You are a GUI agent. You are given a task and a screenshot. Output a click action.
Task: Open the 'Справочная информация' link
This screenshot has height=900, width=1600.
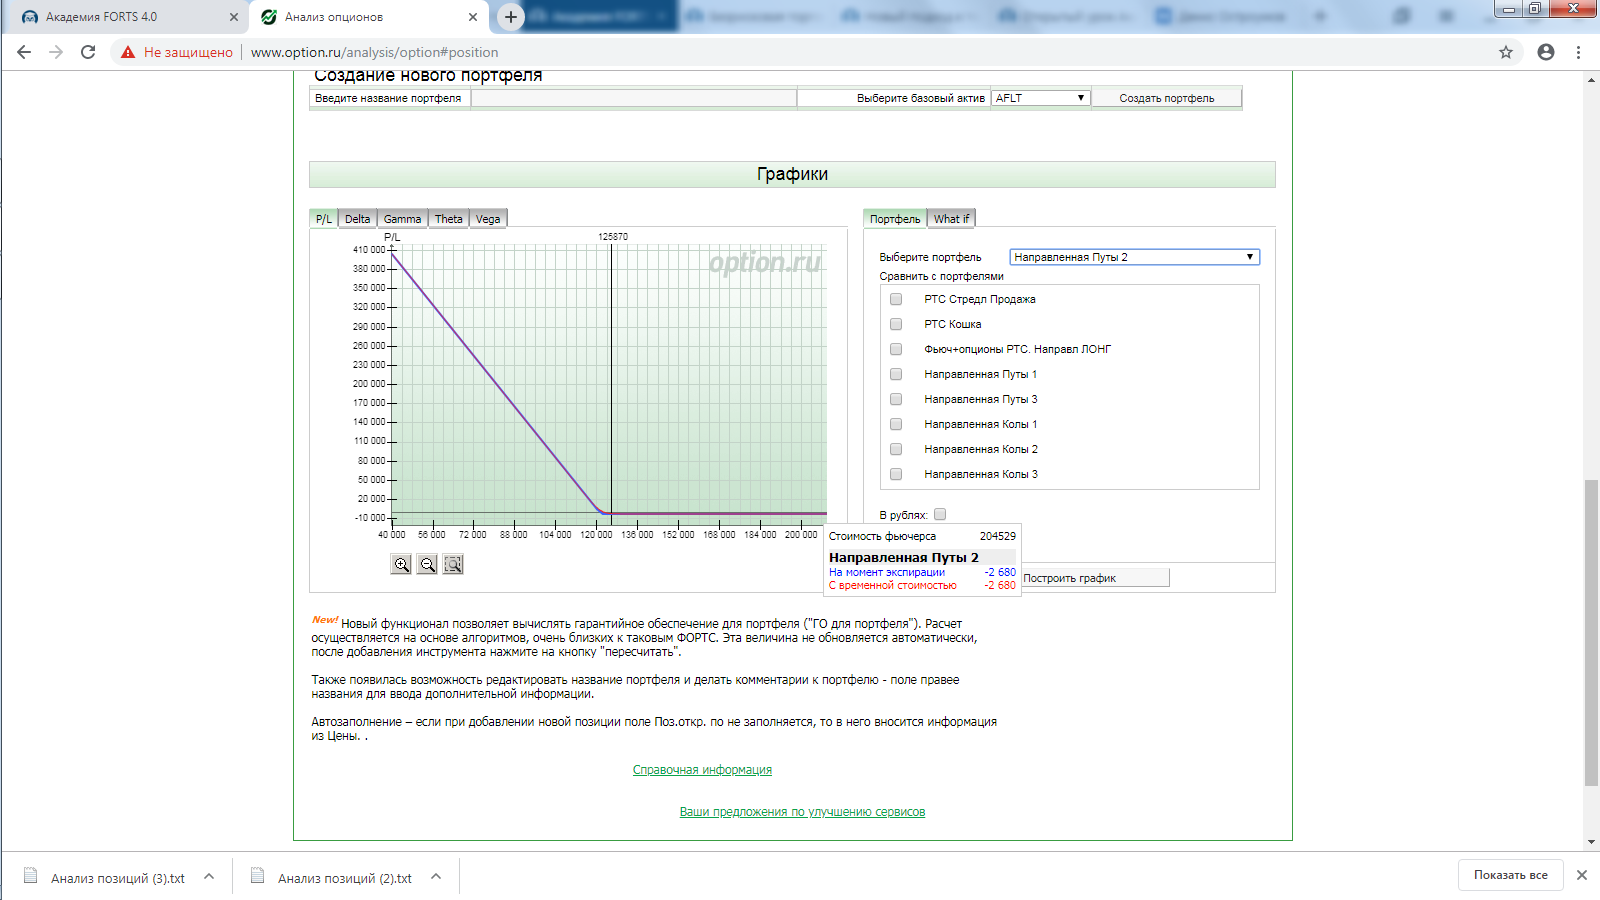[x=702, y=770]
